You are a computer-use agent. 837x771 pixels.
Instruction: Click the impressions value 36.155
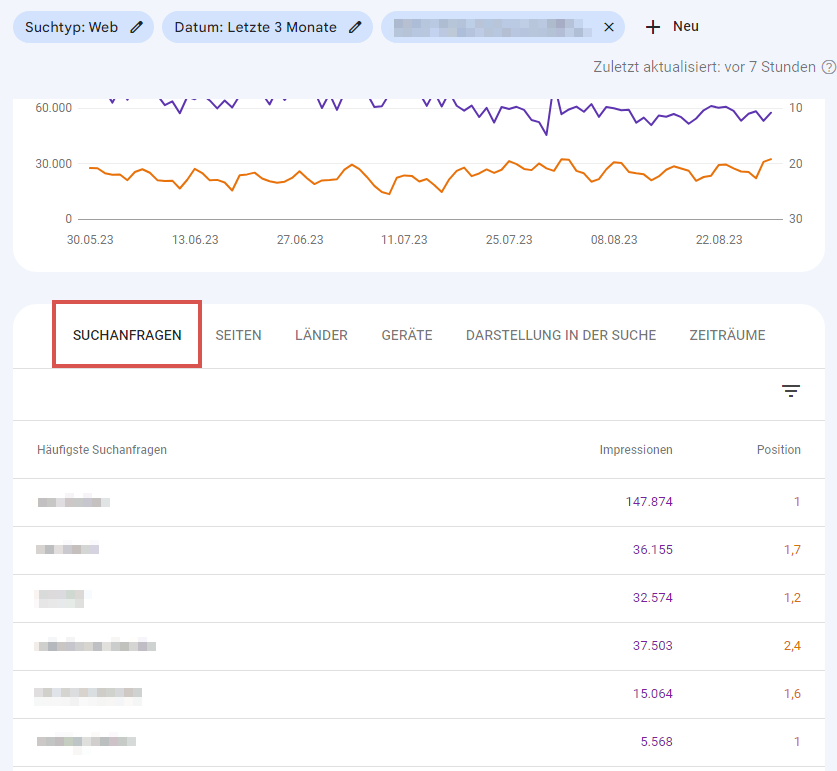tap(652, 550)
